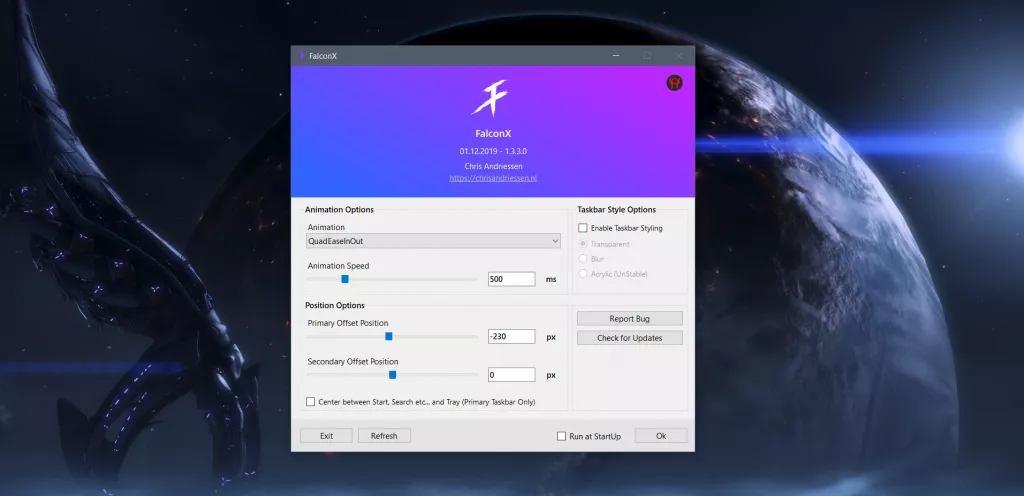Click the FalconX title bar app icon
This screenshot has width=1024, height=496.
pyautogui.click(x=302, y=55)
